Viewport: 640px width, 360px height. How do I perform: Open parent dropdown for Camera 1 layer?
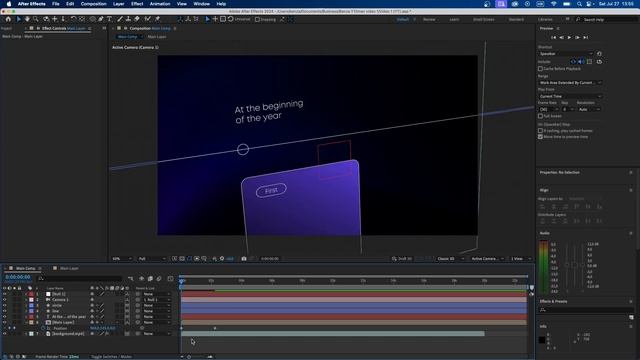(156, 300)
